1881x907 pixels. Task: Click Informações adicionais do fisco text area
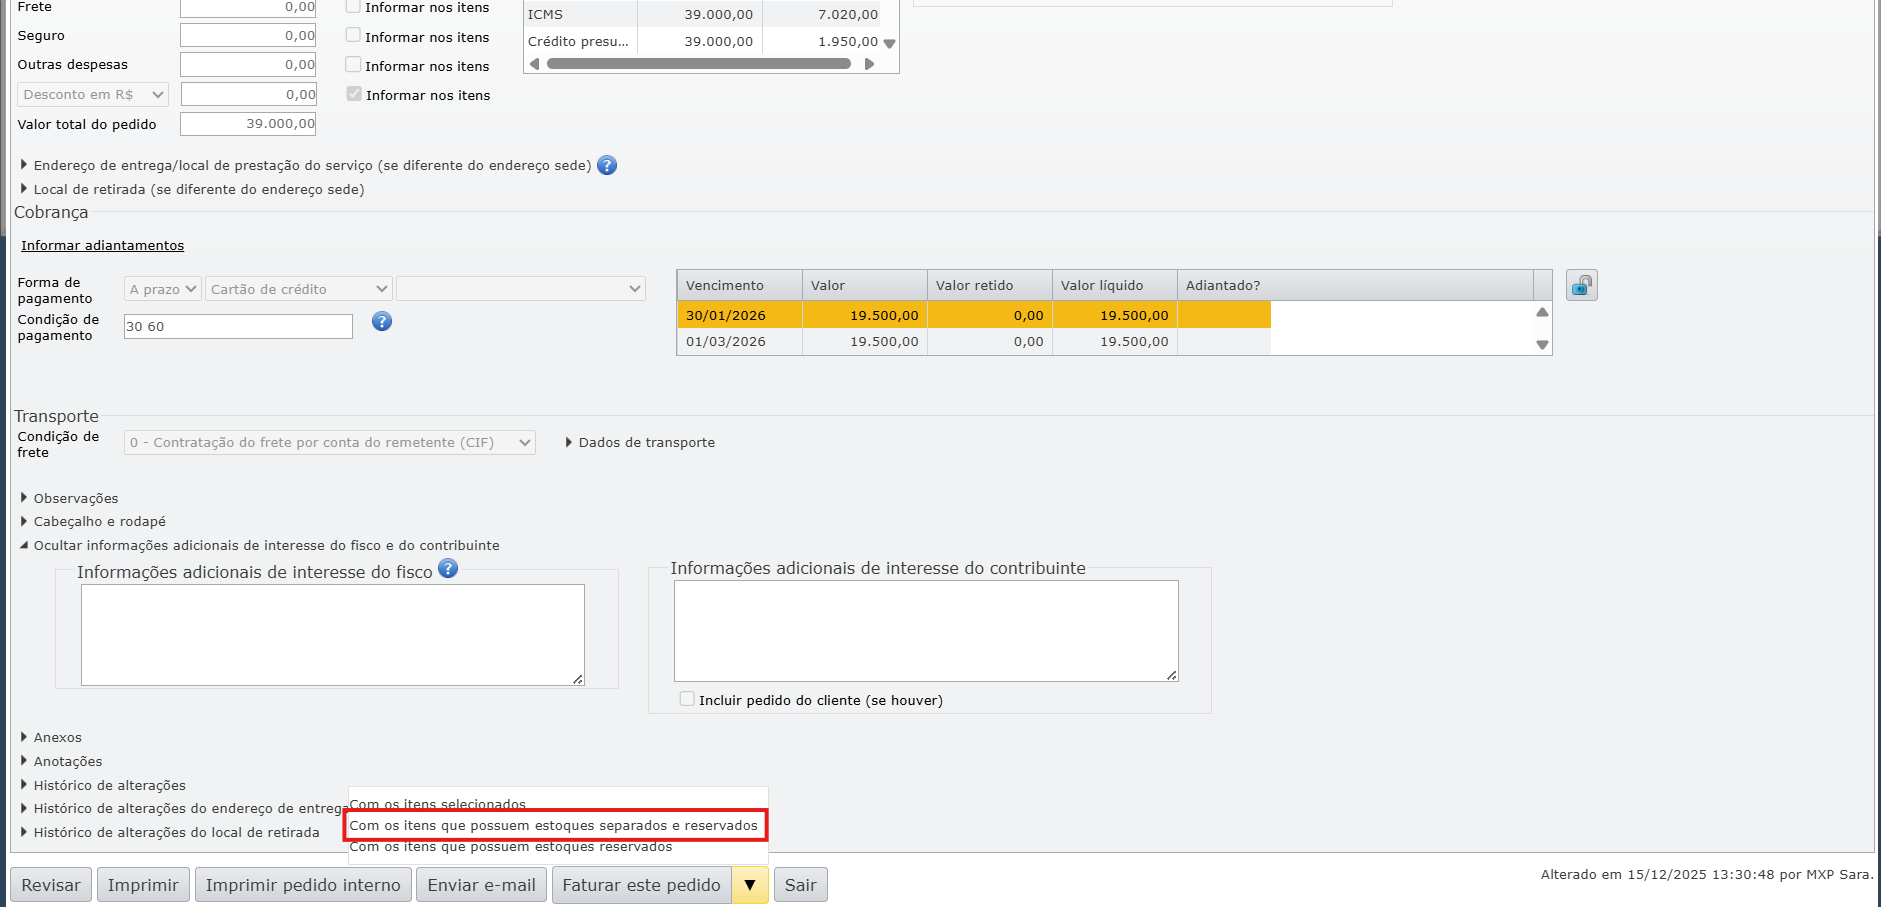pos(333,635)
